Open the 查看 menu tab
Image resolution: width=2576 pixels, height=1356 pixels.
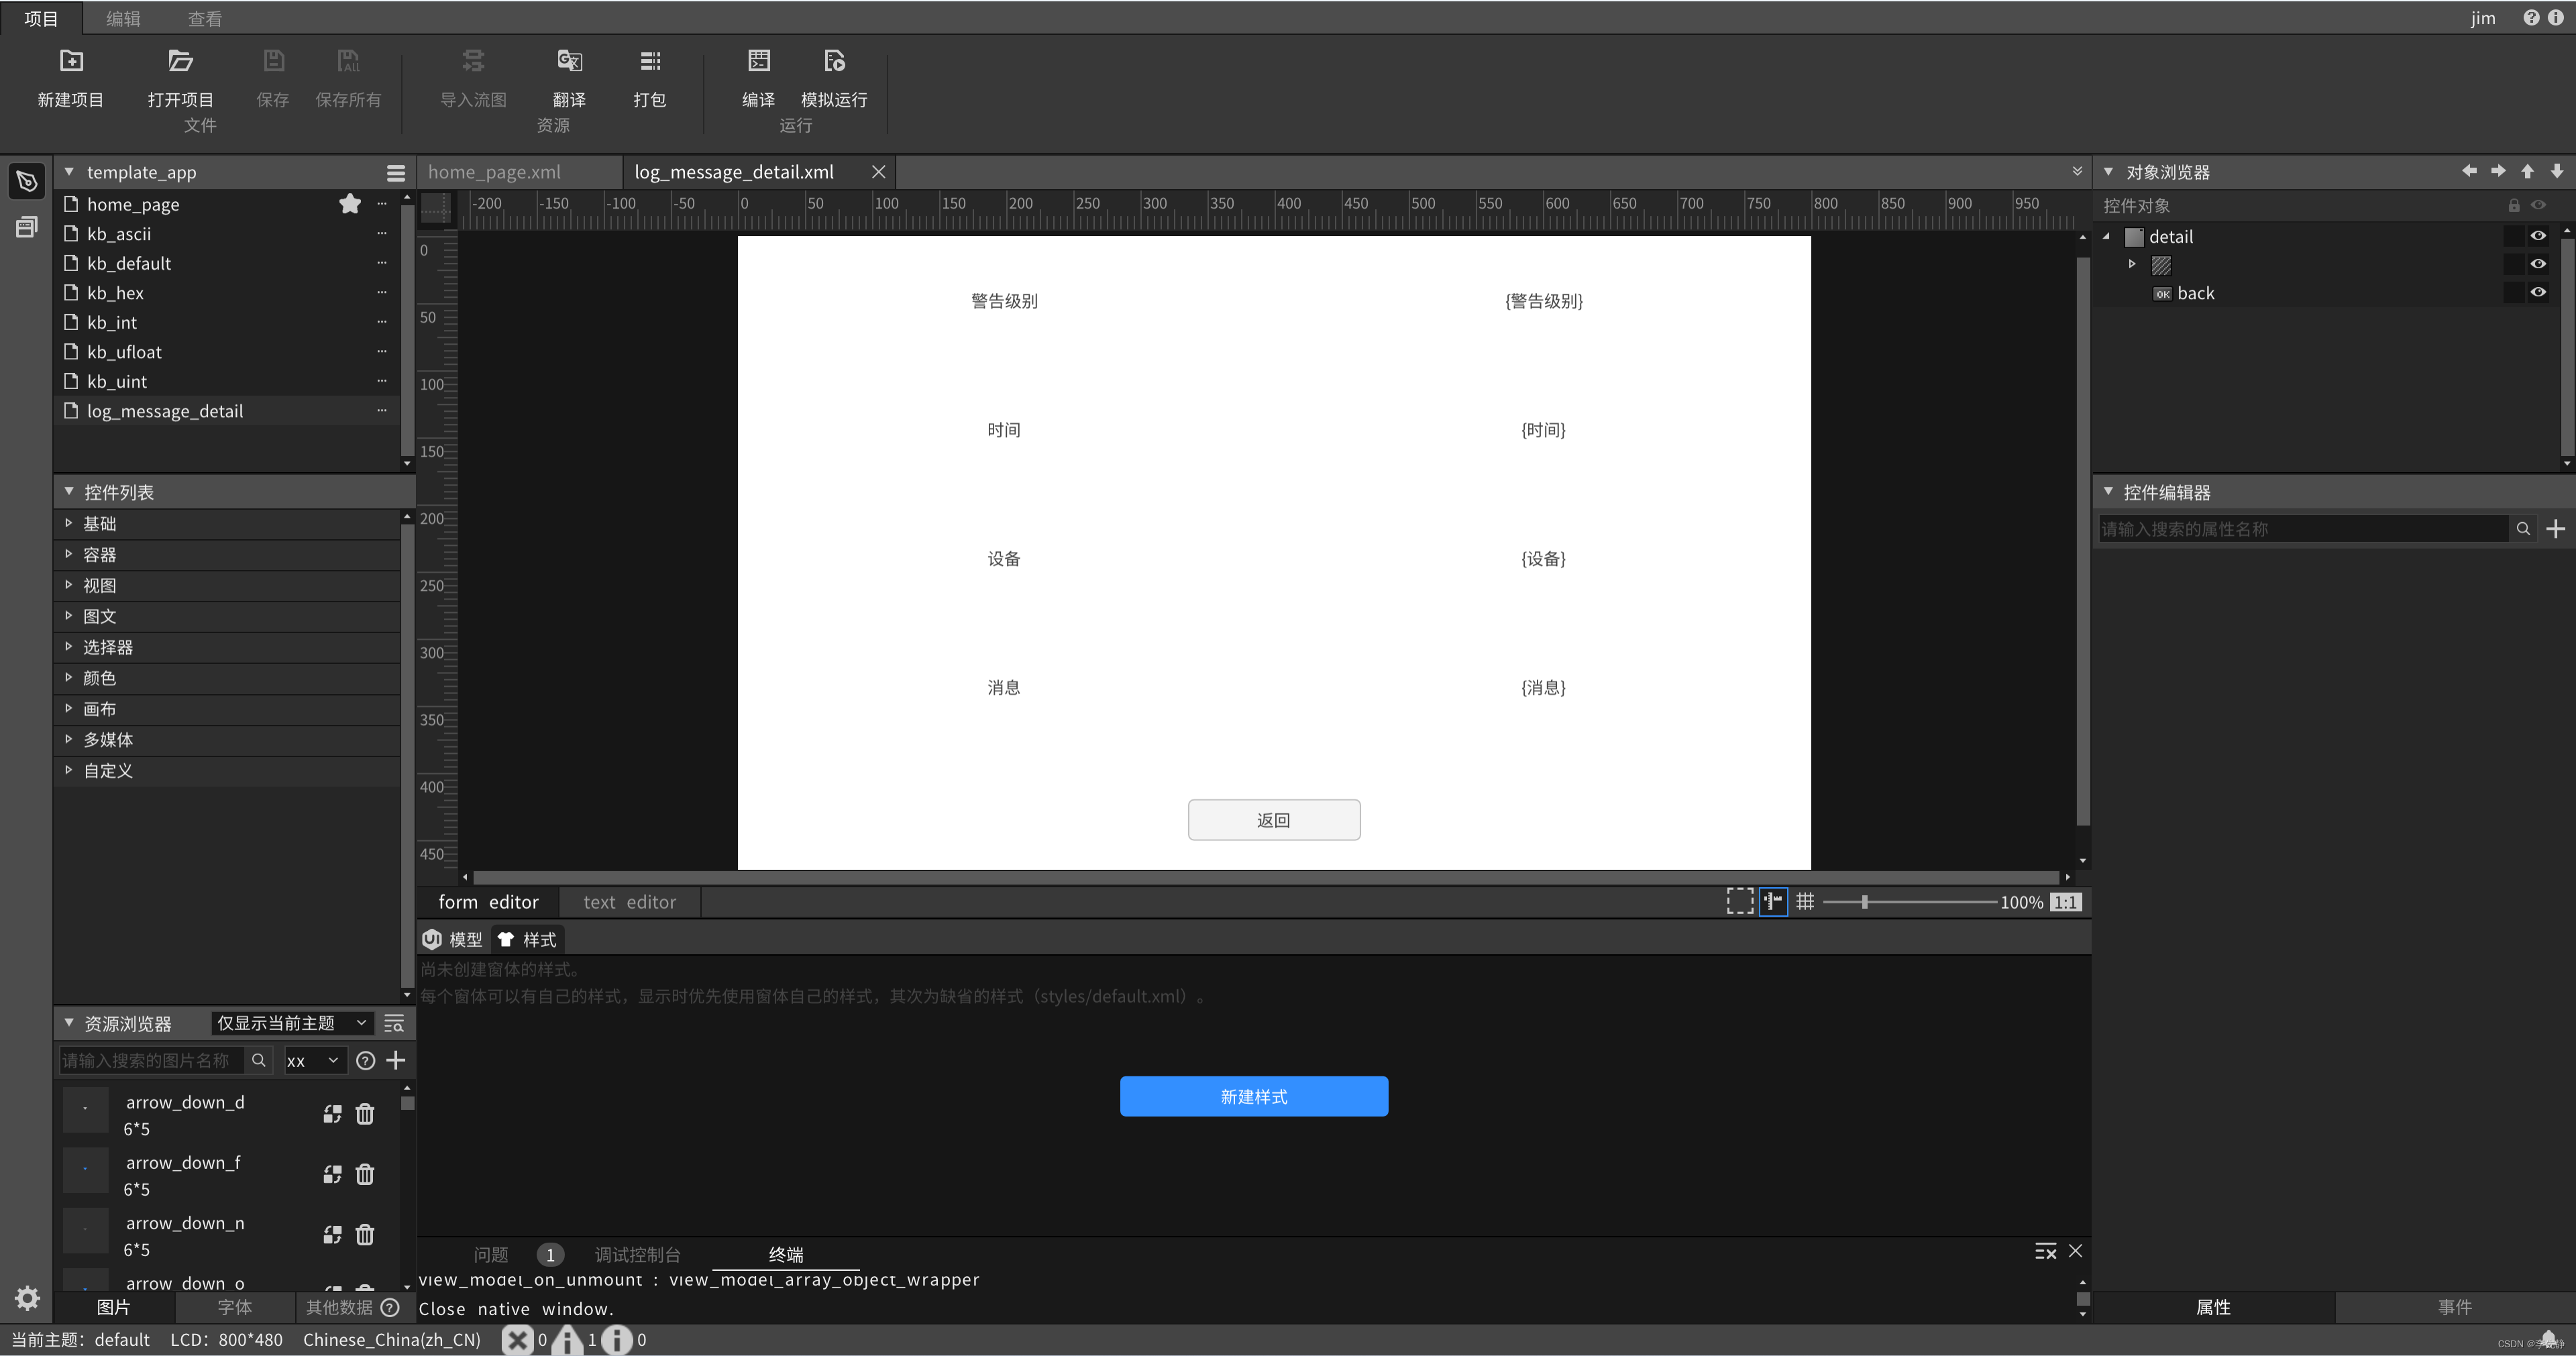pos(205,18)
